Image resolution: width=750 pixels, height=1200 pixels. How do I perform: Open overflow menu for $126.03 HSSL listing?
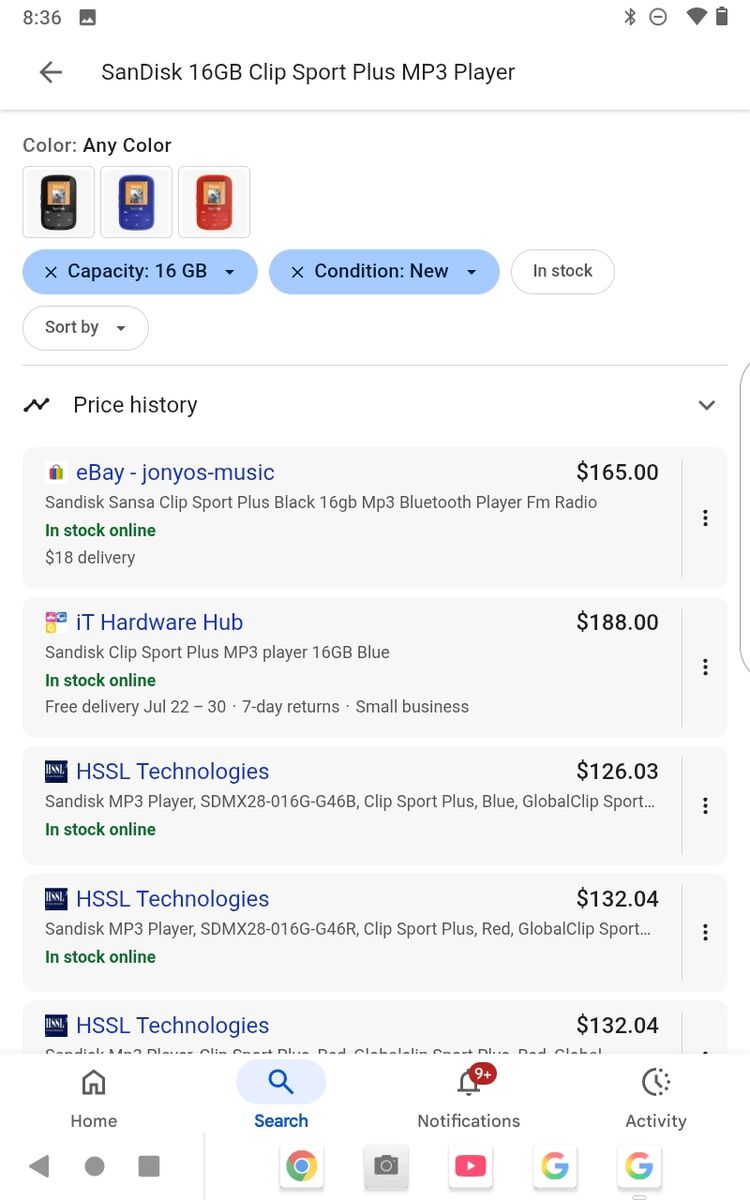(x=705, y=806)
